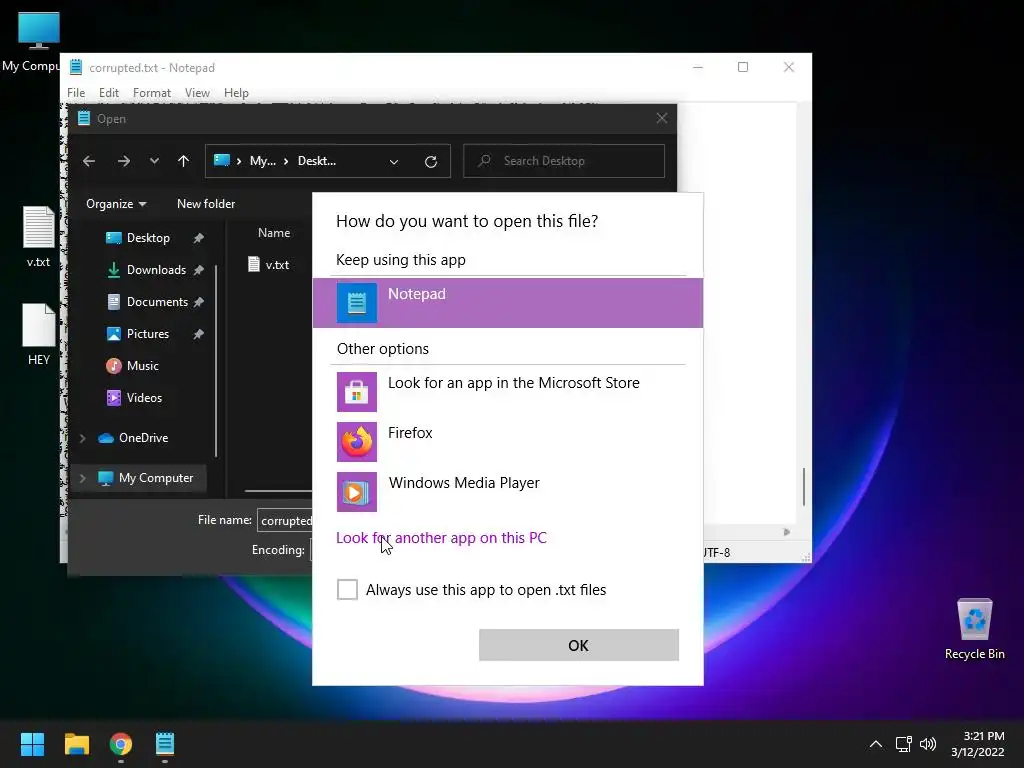1024x768 pixels.
Task: Click Look for another app on this PC
Action: (x=441, y=537)
